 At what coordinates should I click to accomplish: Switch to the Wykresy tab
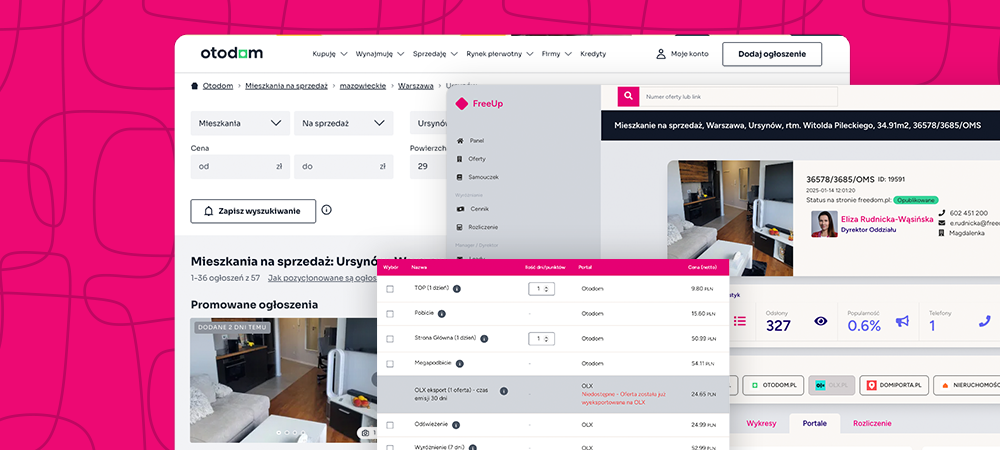[x=761, y=424]
